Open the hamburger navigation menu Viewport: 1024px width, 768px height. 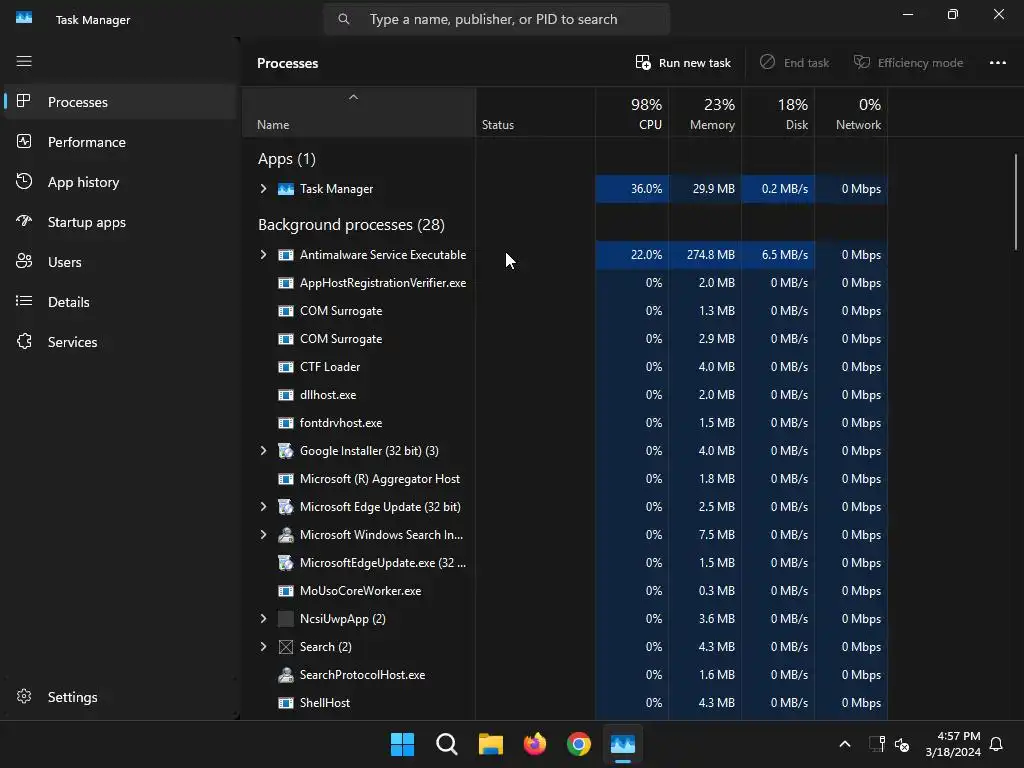[24, 61]
